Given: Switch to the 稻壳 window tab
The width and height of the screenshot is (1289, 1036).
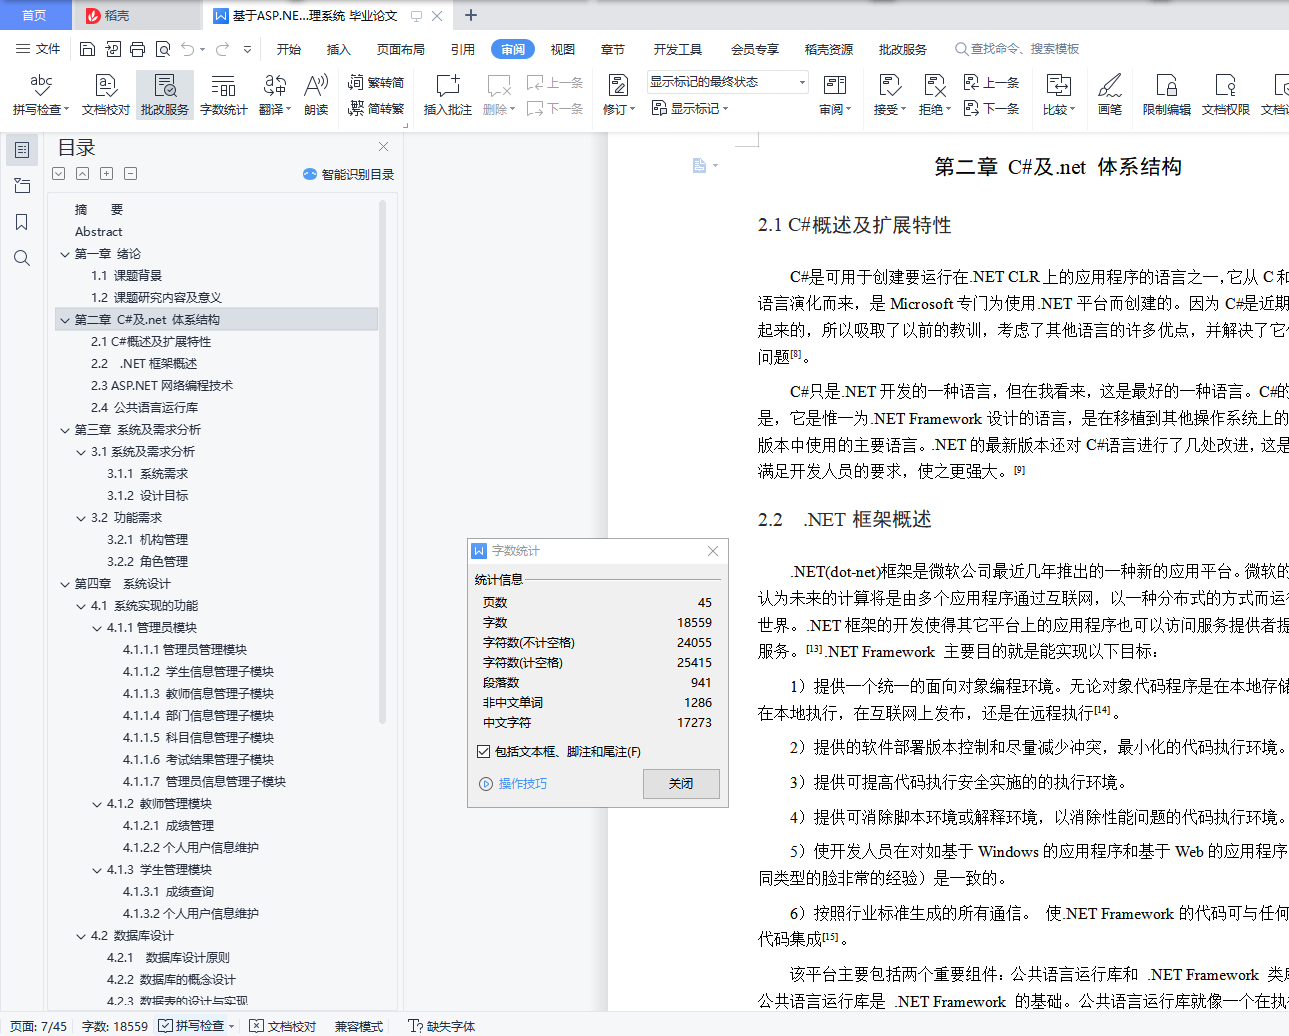Looking at the screenshot, I should tap(136, 15).
